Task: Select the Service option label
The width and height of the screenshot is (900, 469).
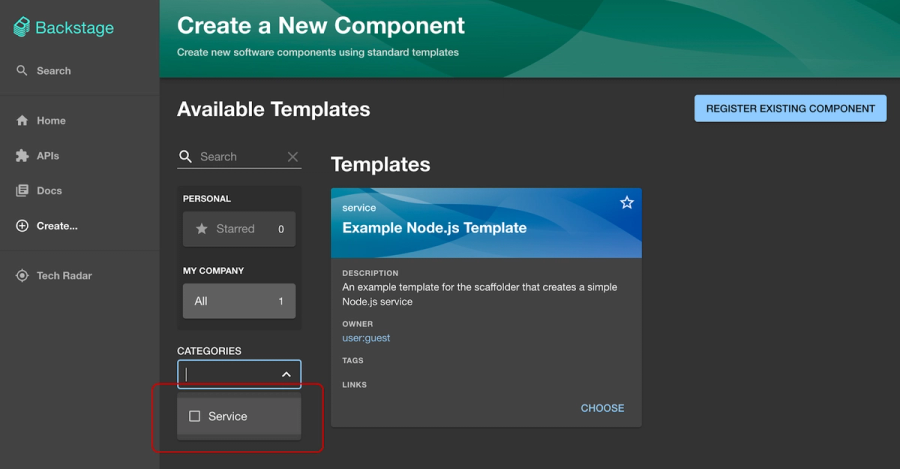Action: coord(228,416)
